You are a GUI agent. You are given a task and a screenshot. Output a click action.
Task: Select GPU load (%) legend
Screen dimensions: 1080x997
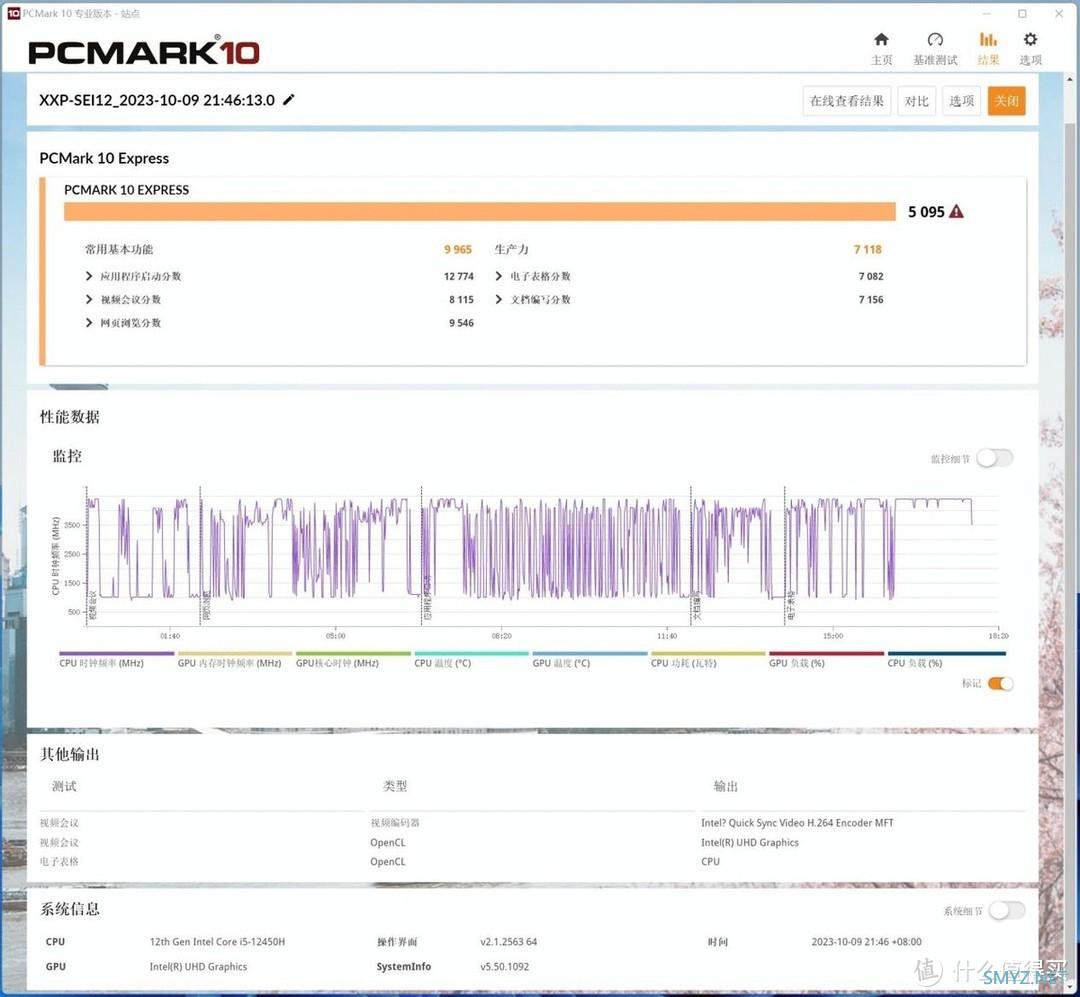click(x=826, y=659)
